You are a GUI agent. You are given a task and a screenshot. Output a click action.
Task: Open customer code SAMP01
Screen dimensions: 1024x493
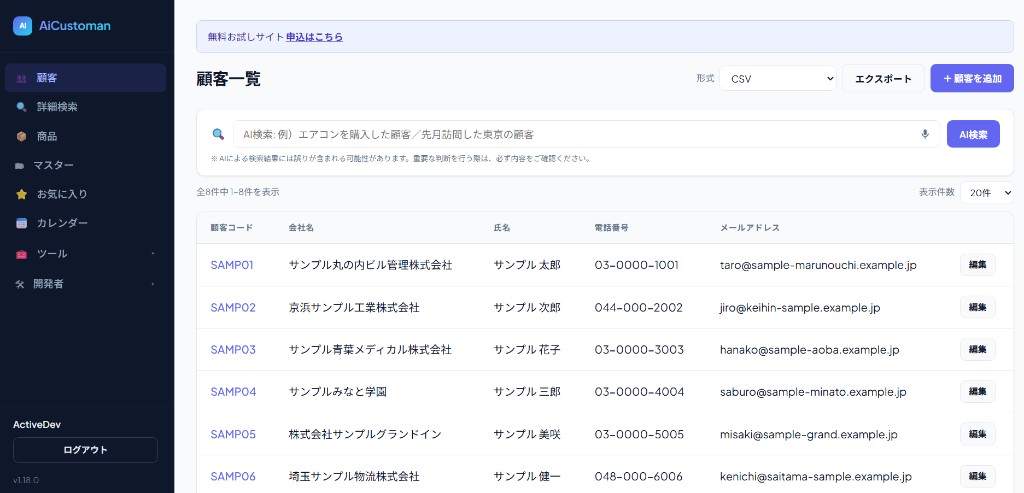coord(232,265)
